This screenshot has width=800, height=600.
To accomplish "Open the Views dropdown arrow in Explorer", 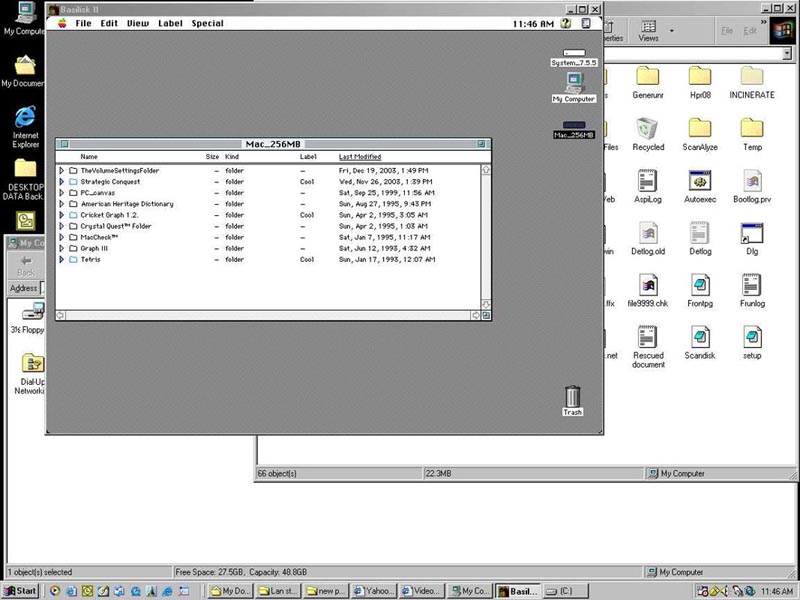I will pyautogui.click(x=671, y=31).
